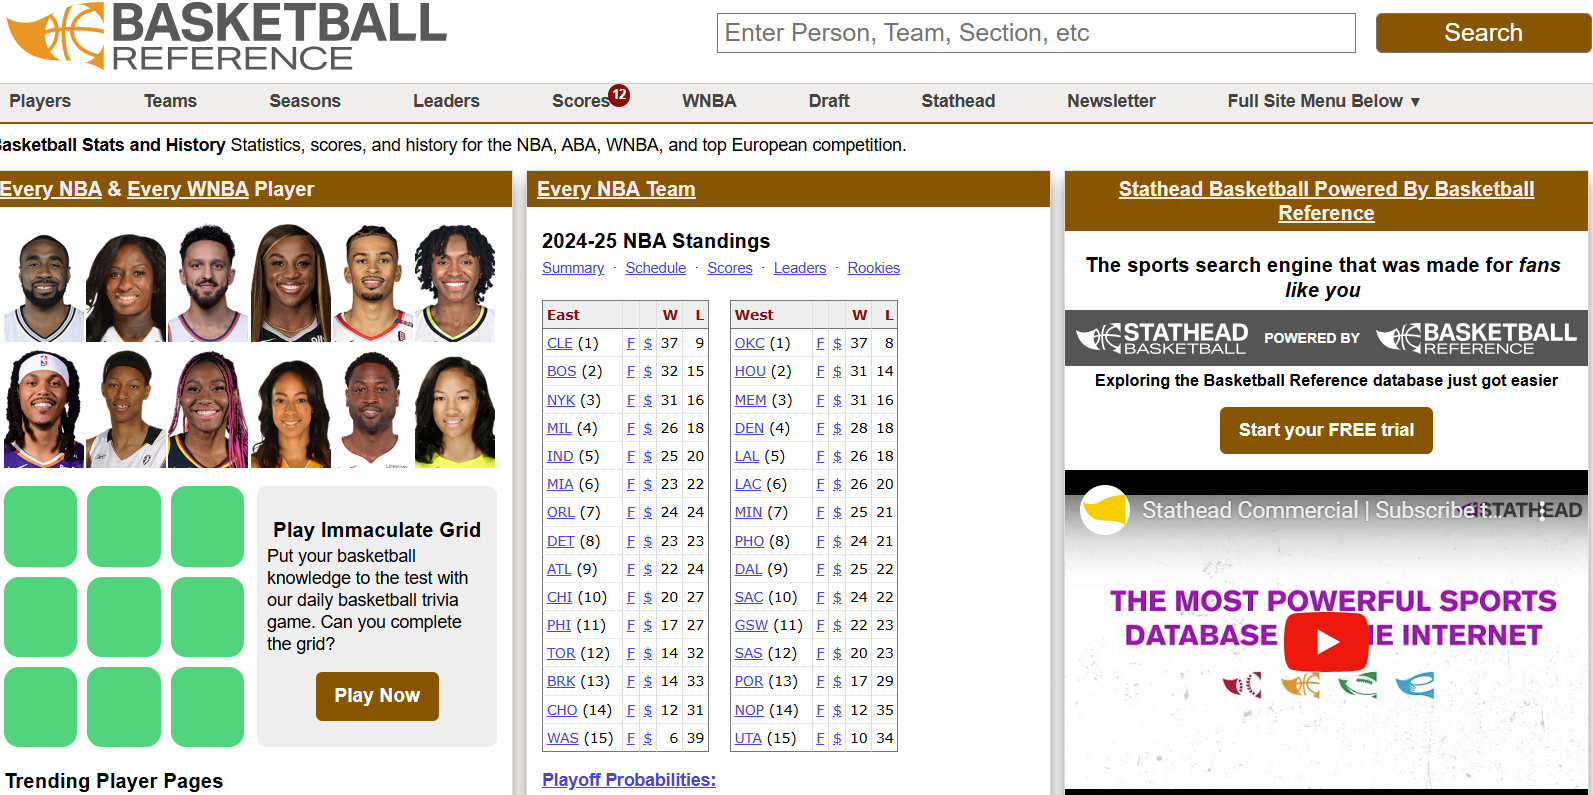Open the Playoff Probabilities link

pos(629,780)
